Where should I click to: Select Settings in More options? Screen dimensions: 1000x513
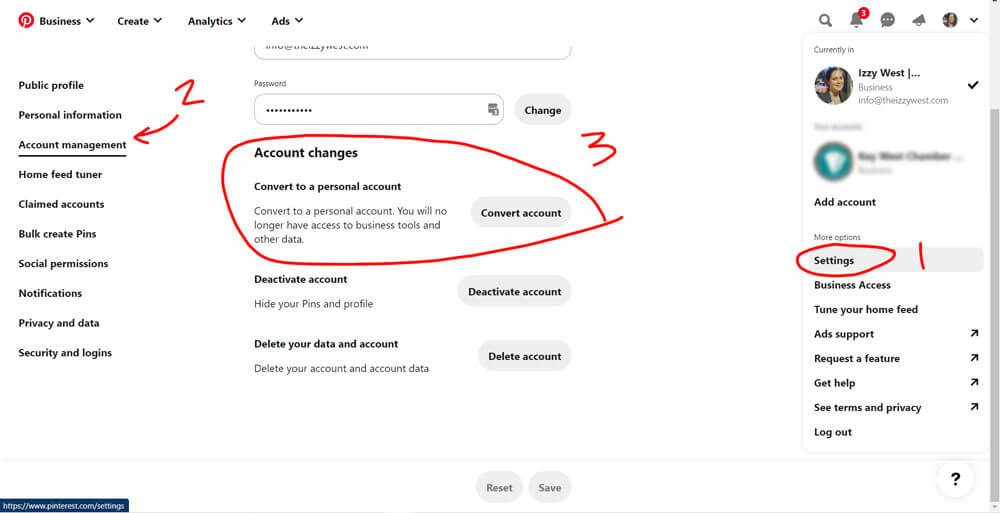[896, 260]
